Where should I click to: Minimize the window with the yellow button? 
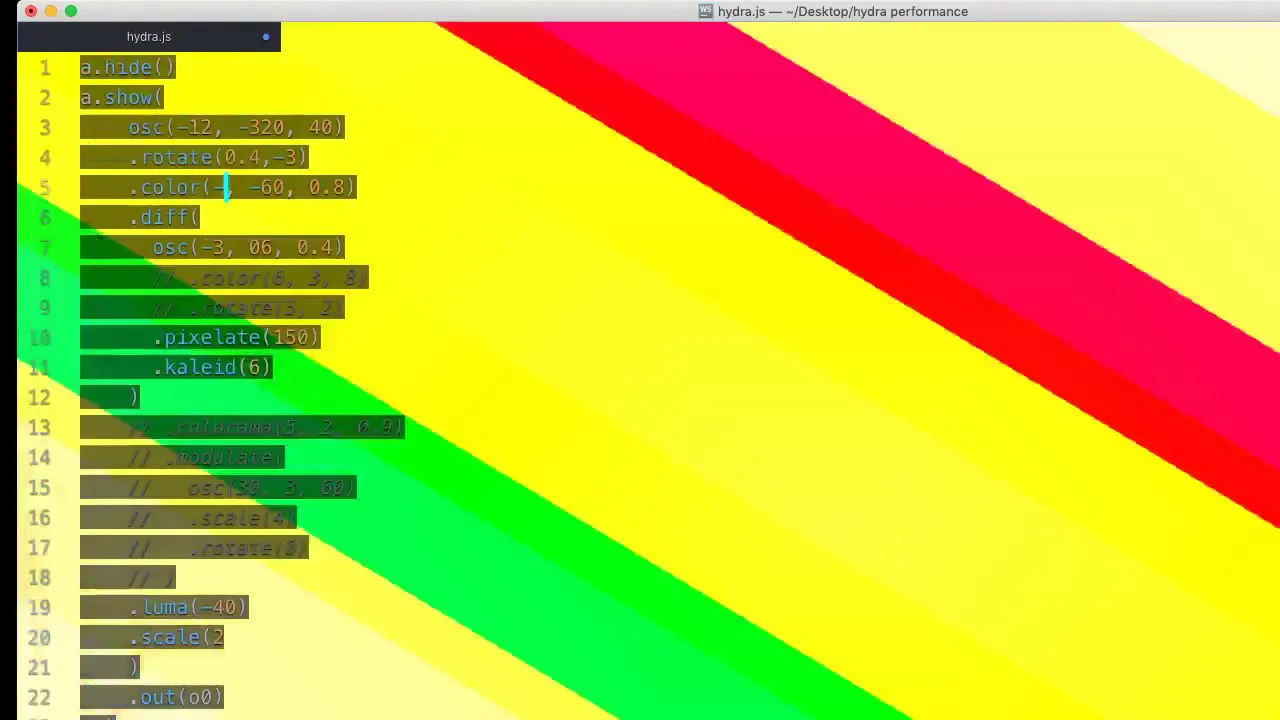pyautogui.click(x=51, y=11)
